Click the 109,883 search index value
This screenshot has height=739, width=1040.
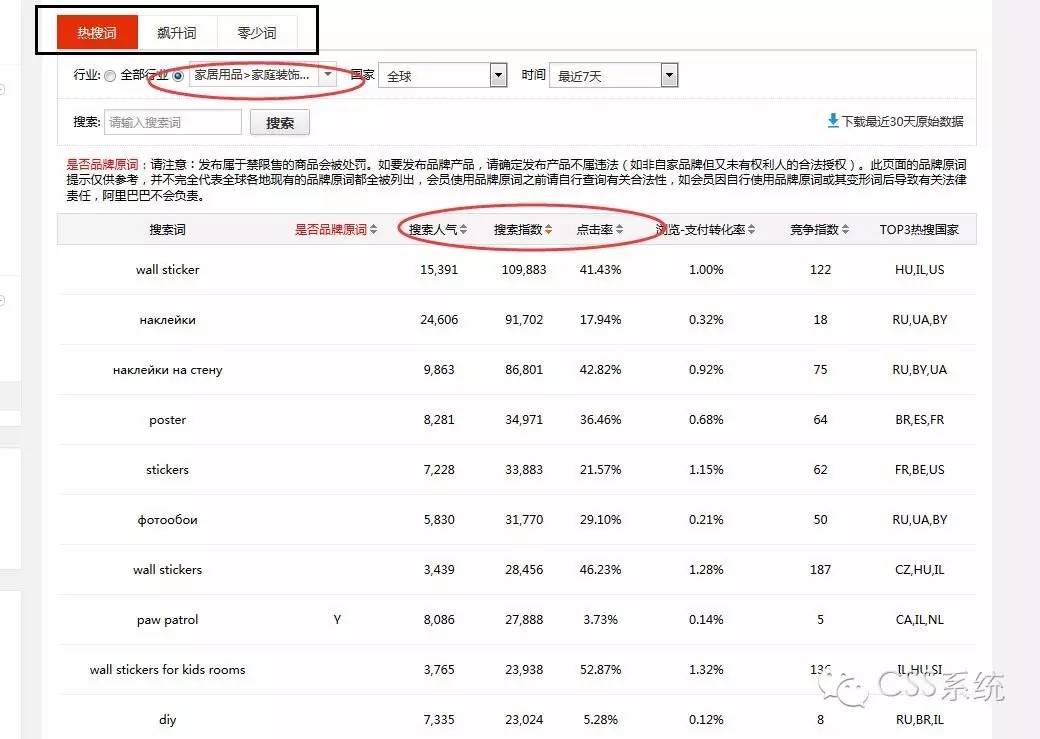click(524, 269)
